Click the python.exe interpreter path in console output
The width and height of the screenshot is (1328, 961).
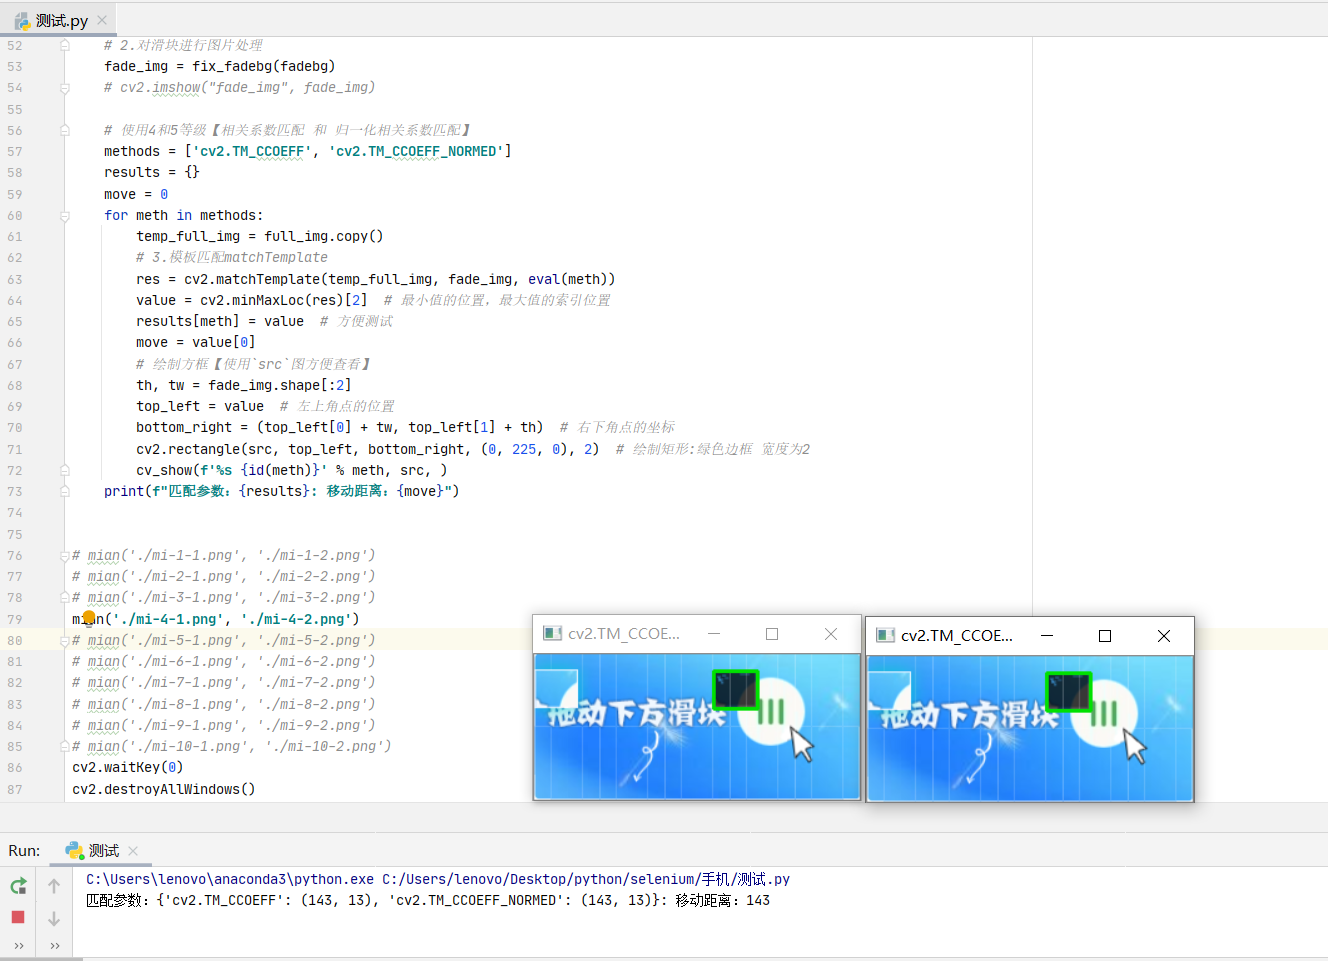coord(230,879)
